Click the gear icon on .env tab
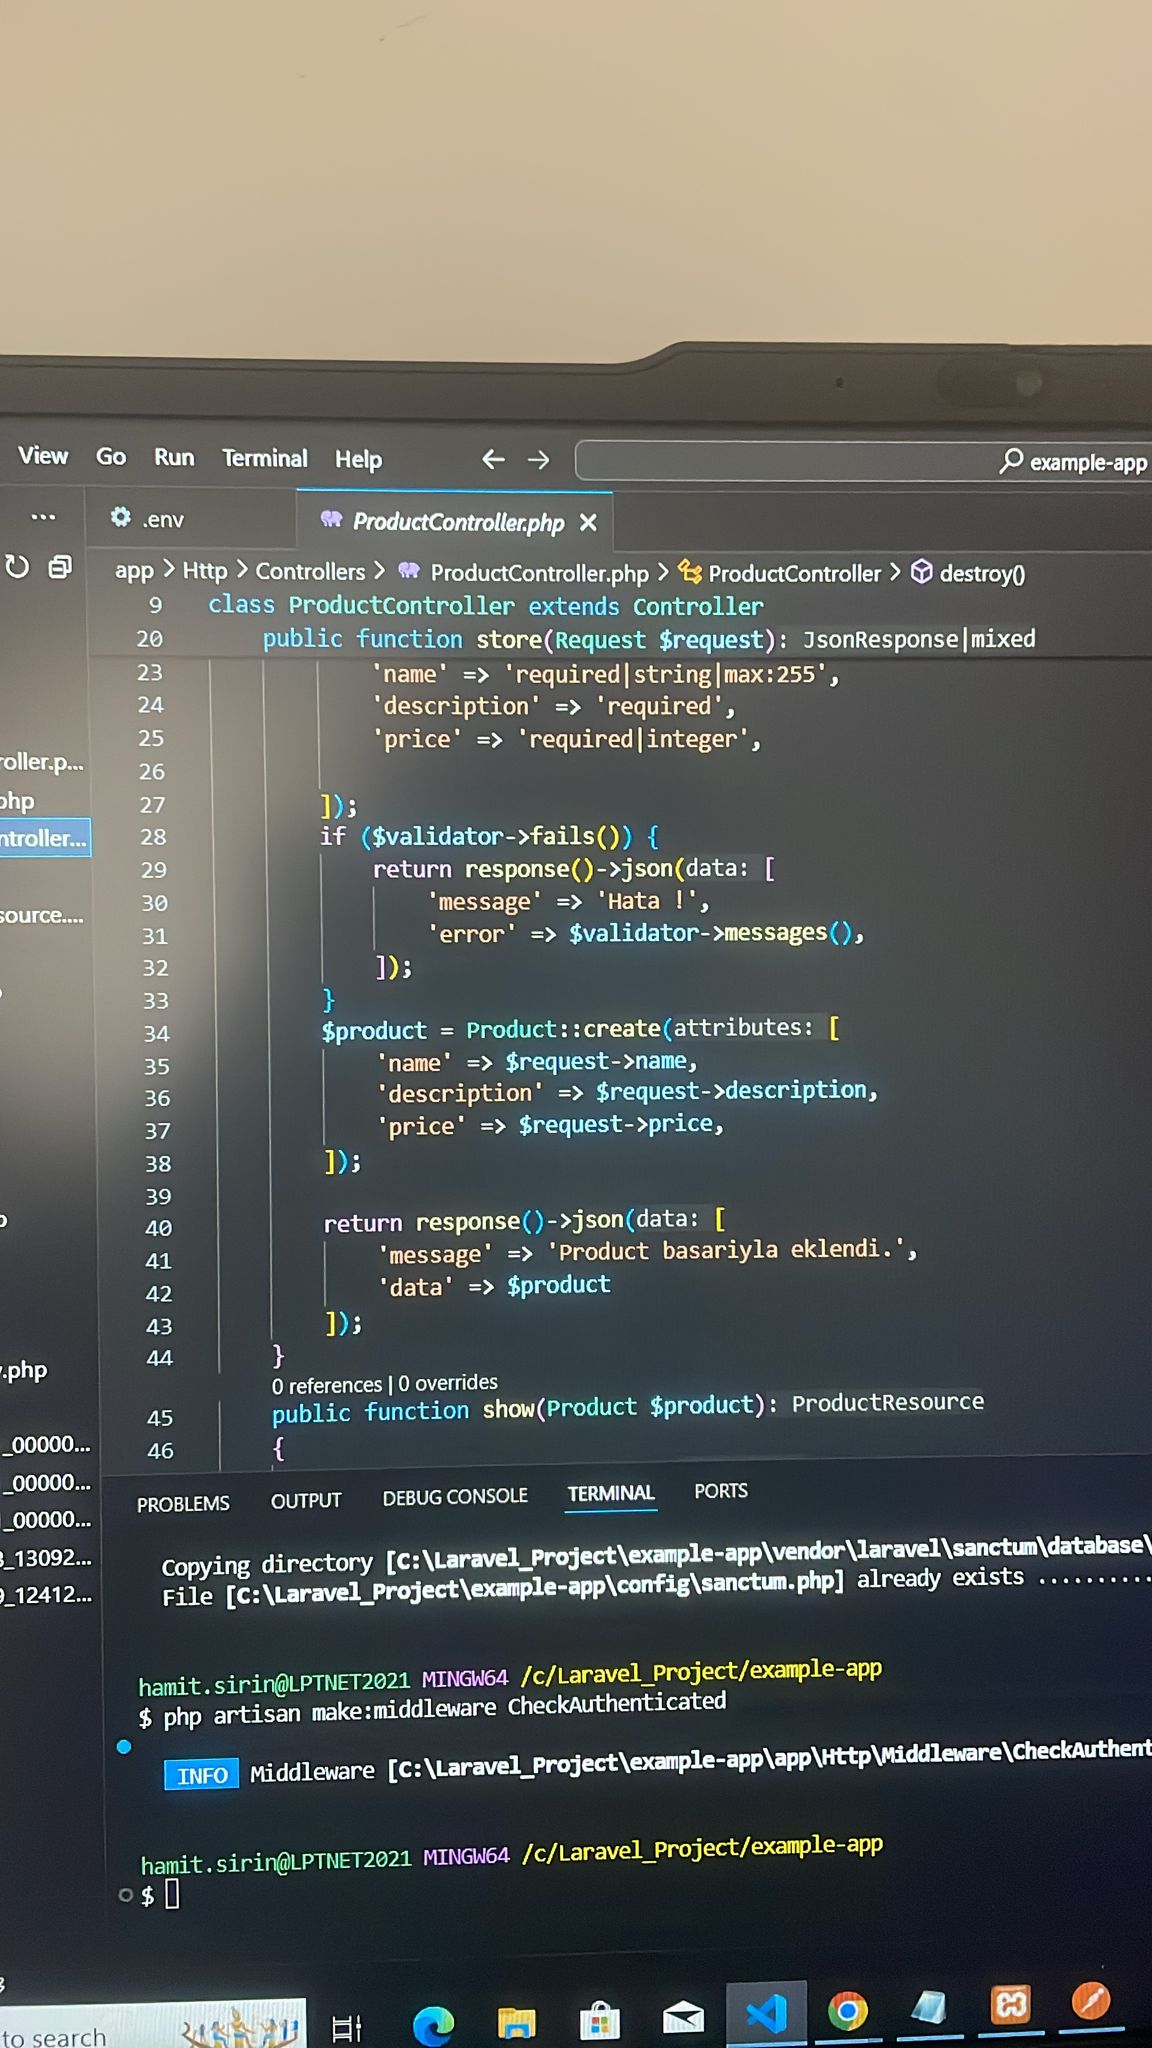1152x2048 pixels. pos(121,517)
